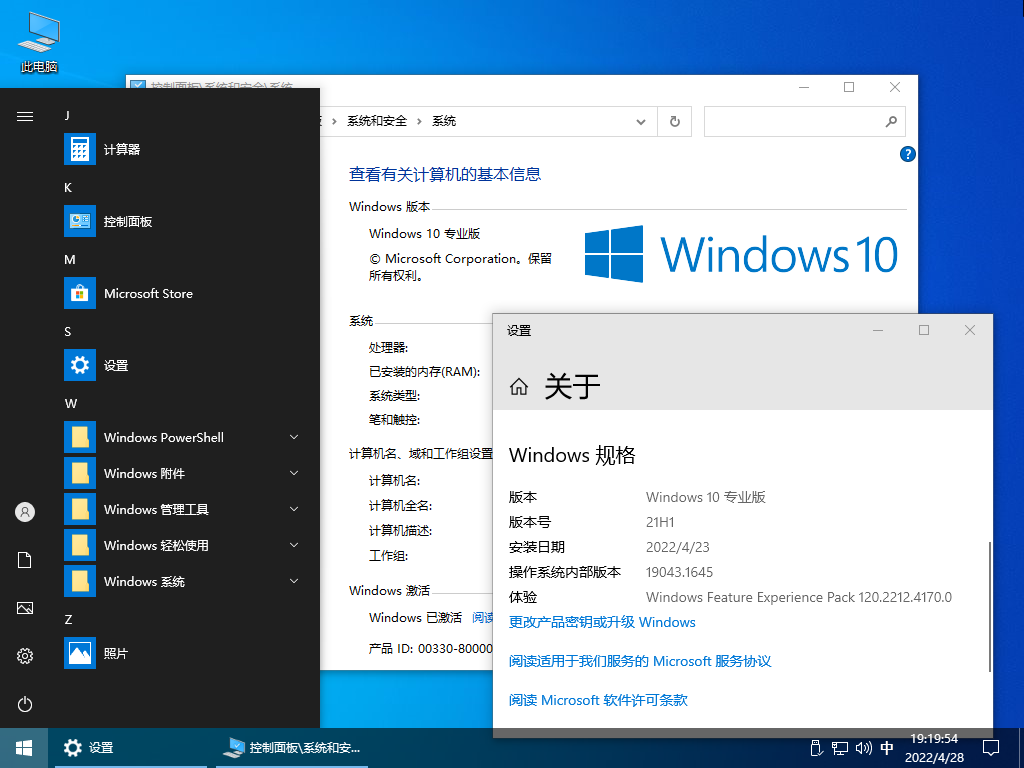1024x768 pixels.
Task: Click the 阅读 link beside Windows 已激活
Action: pos(482,617)
